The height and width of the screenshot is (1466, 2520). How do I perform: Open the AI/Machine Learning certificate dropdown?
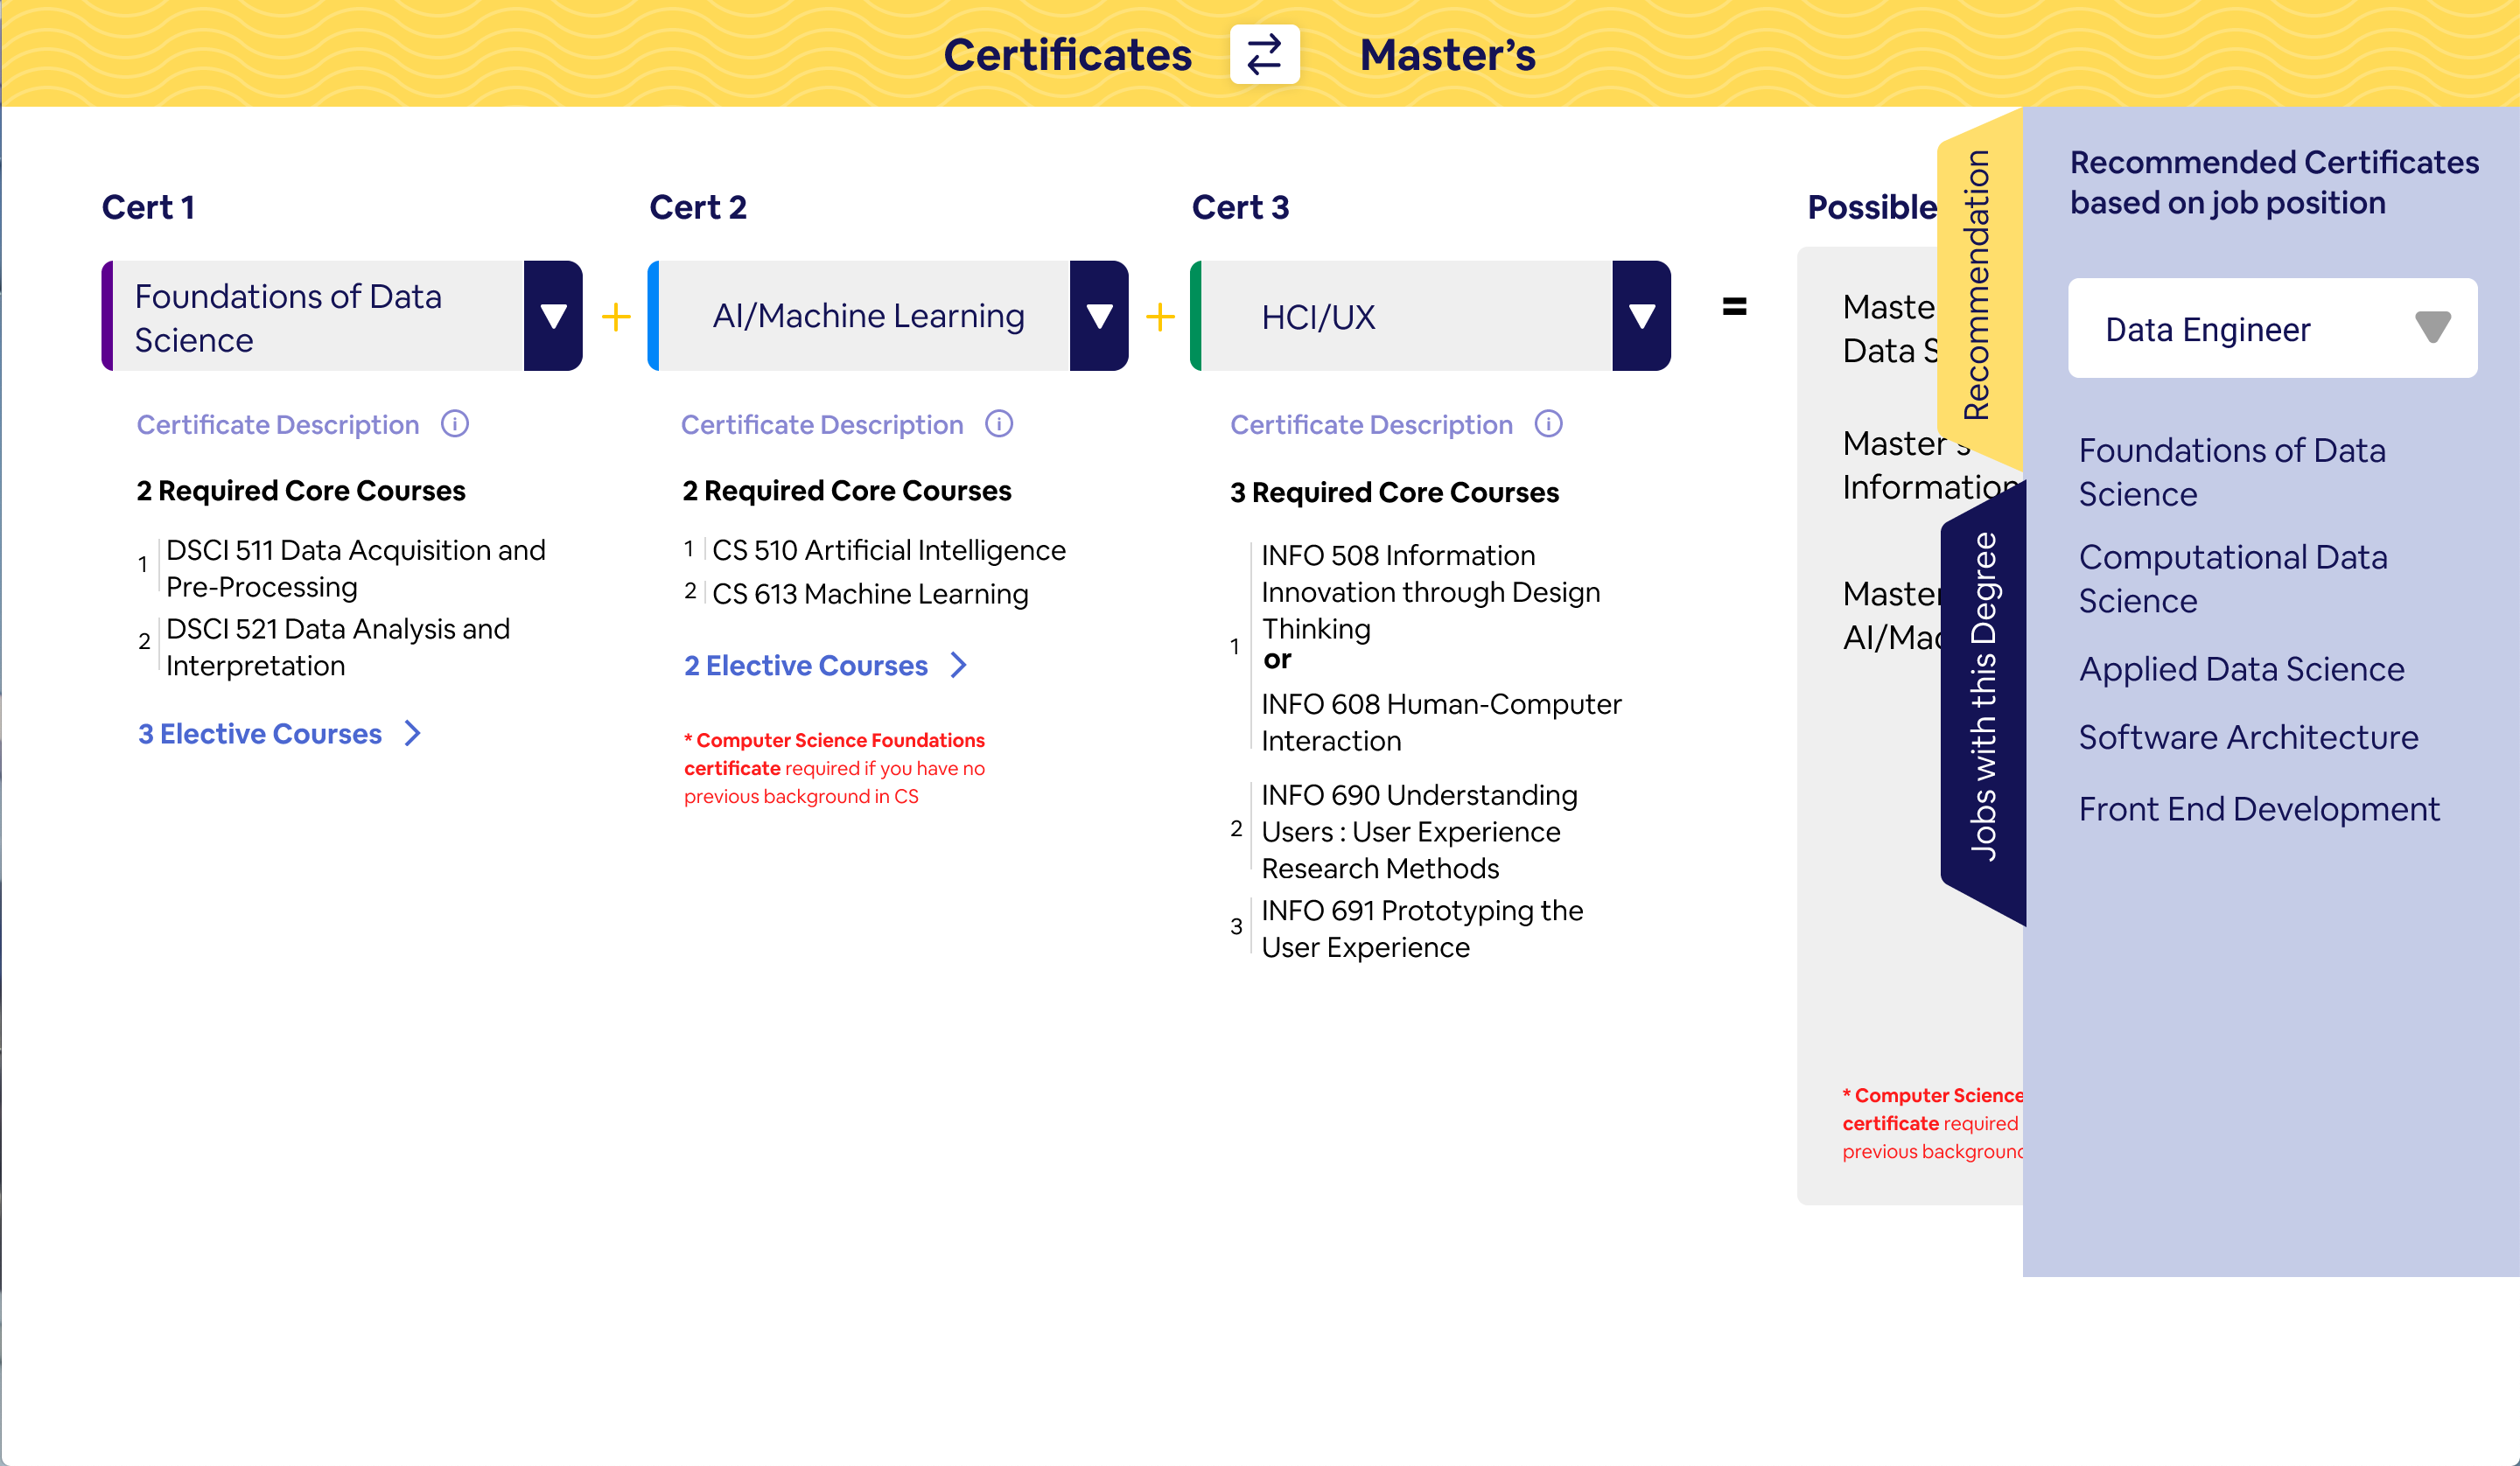coord(1099,316)
